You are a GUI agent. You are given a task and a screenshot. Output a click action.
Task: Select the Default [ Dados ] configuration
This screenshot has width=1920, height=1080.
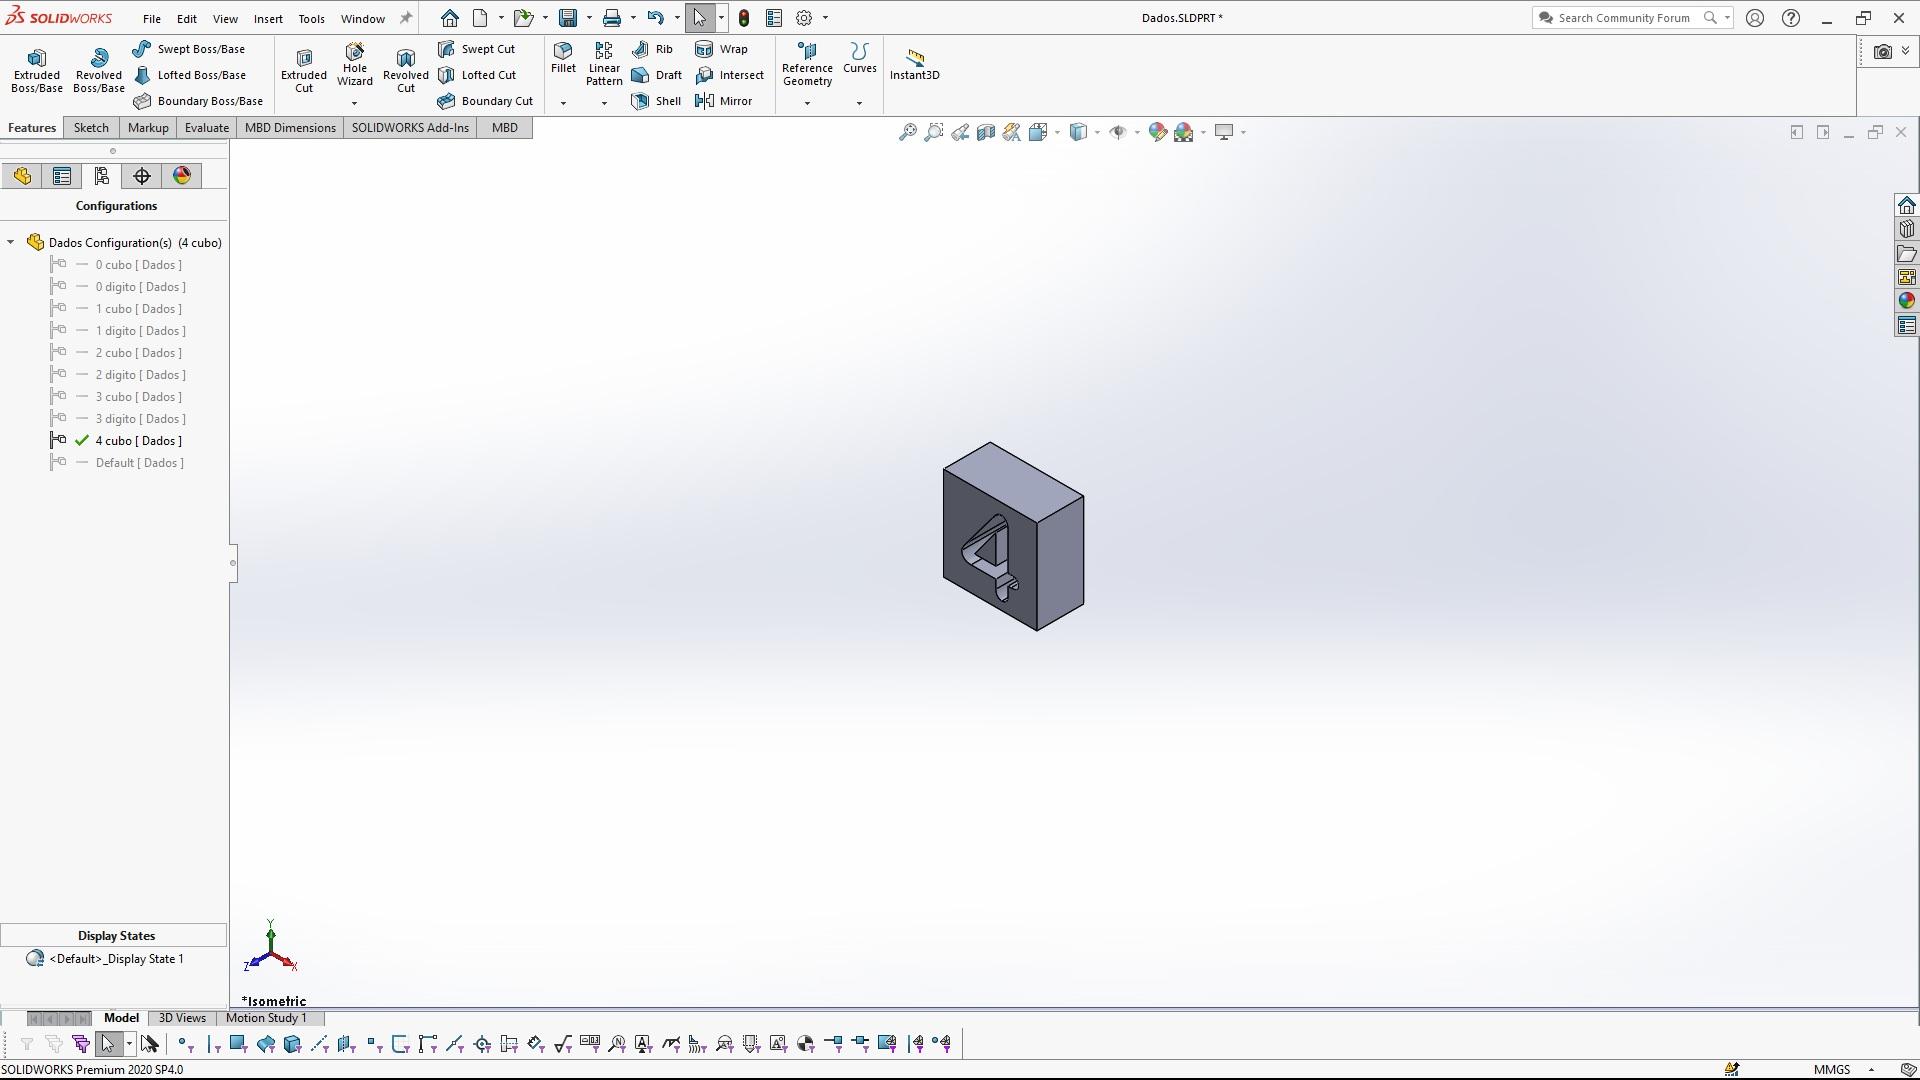pos(140,463)
